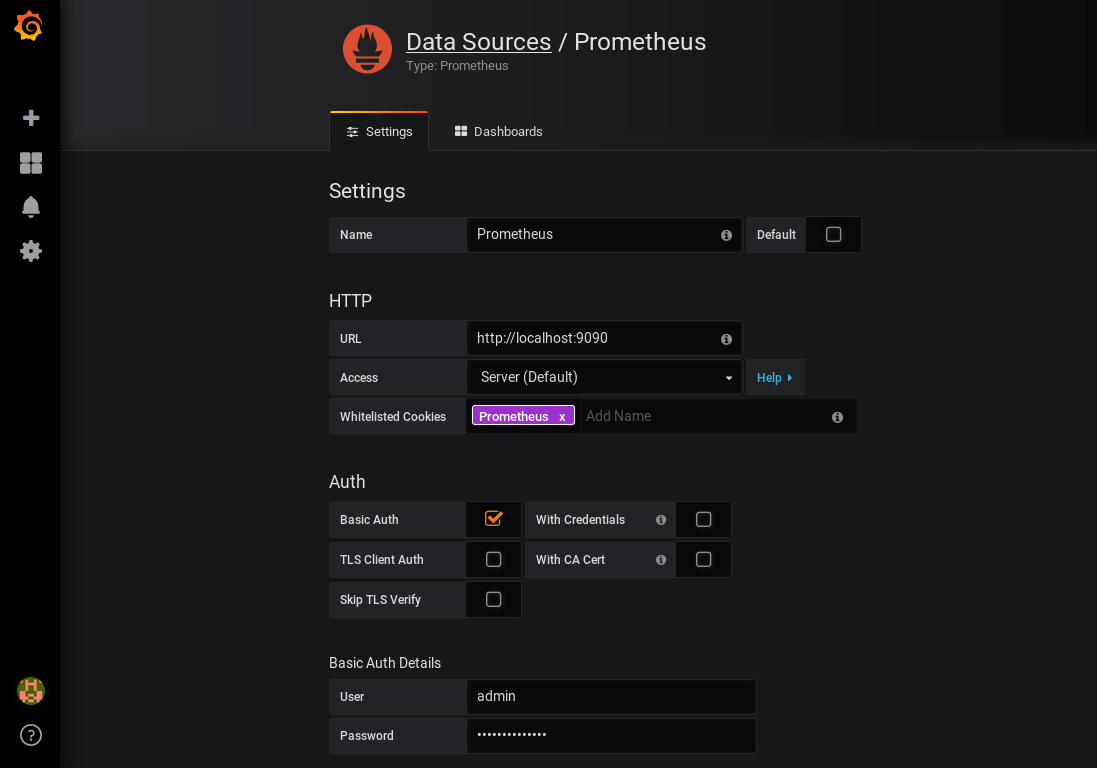Viewport: 1097px width, 768px height.
Task: Show info tooltip for Whitelisted Cookies
Action: [x=837, y=417]
